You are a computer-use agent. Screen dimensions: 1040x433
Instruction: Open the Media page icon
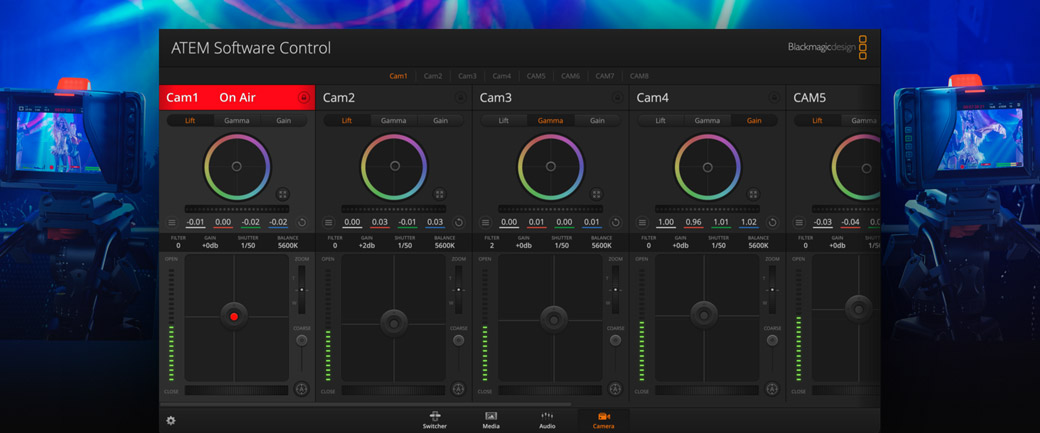coord(491,419)
